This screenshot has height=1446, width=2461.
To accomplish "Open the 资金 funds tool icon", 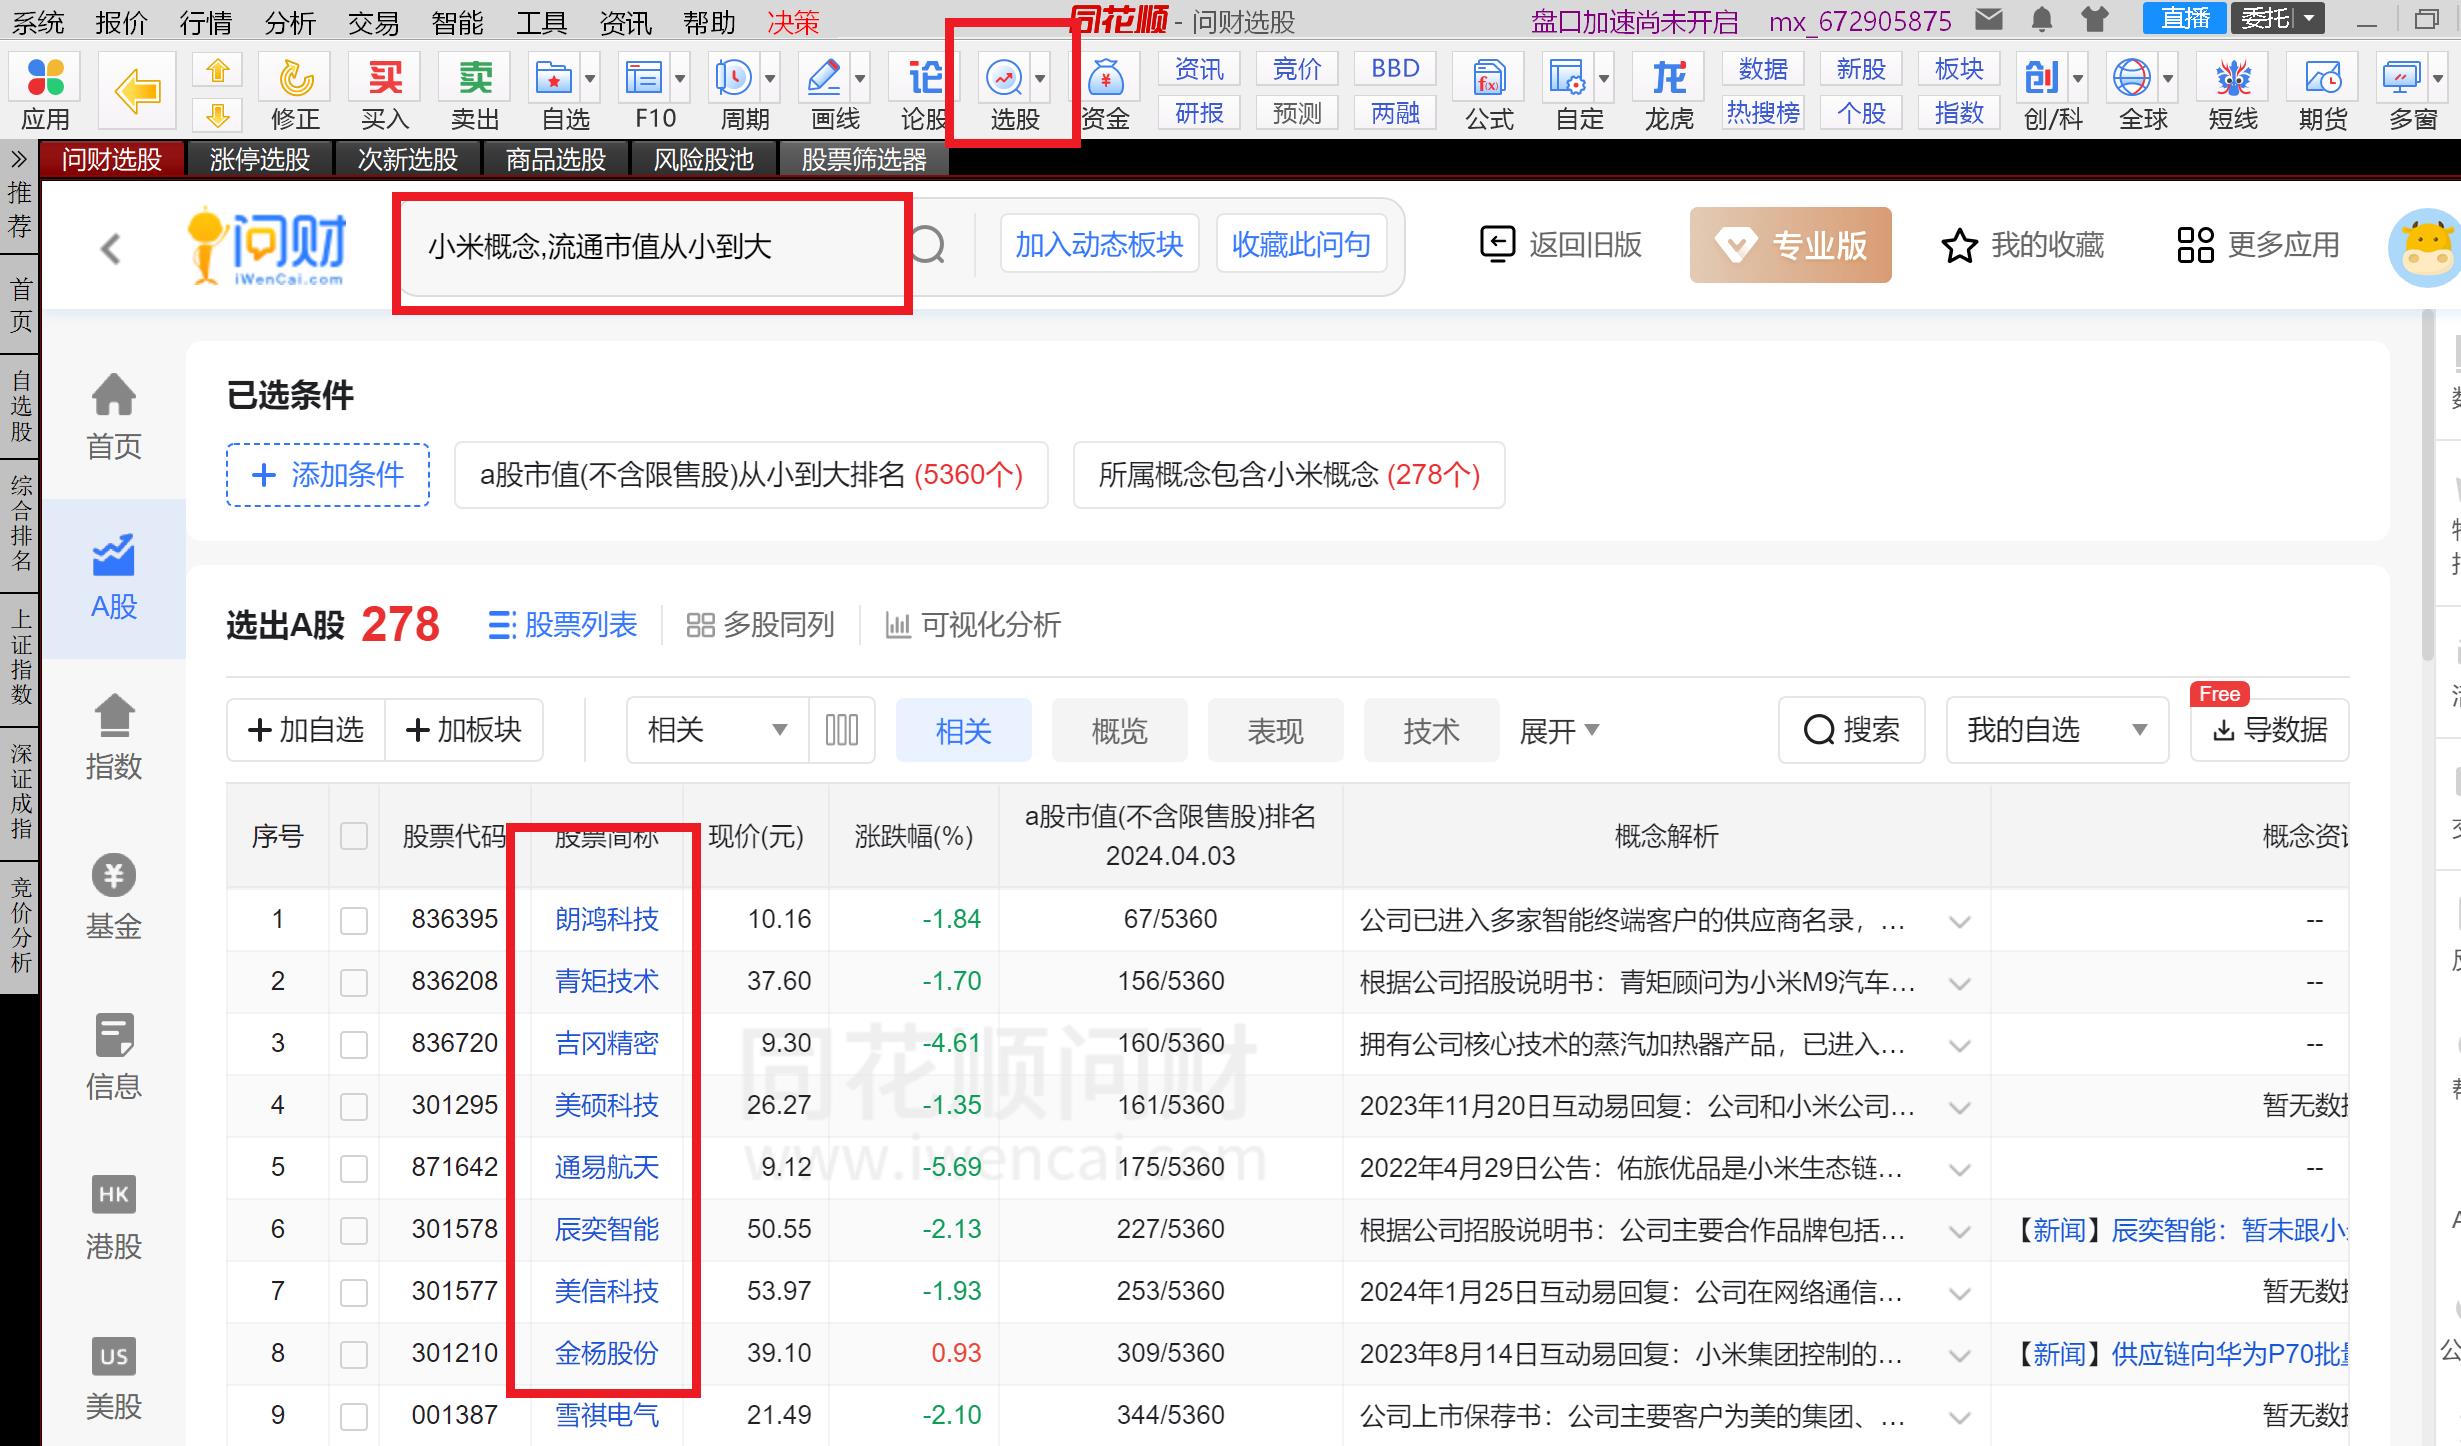I will (1108, 78).
